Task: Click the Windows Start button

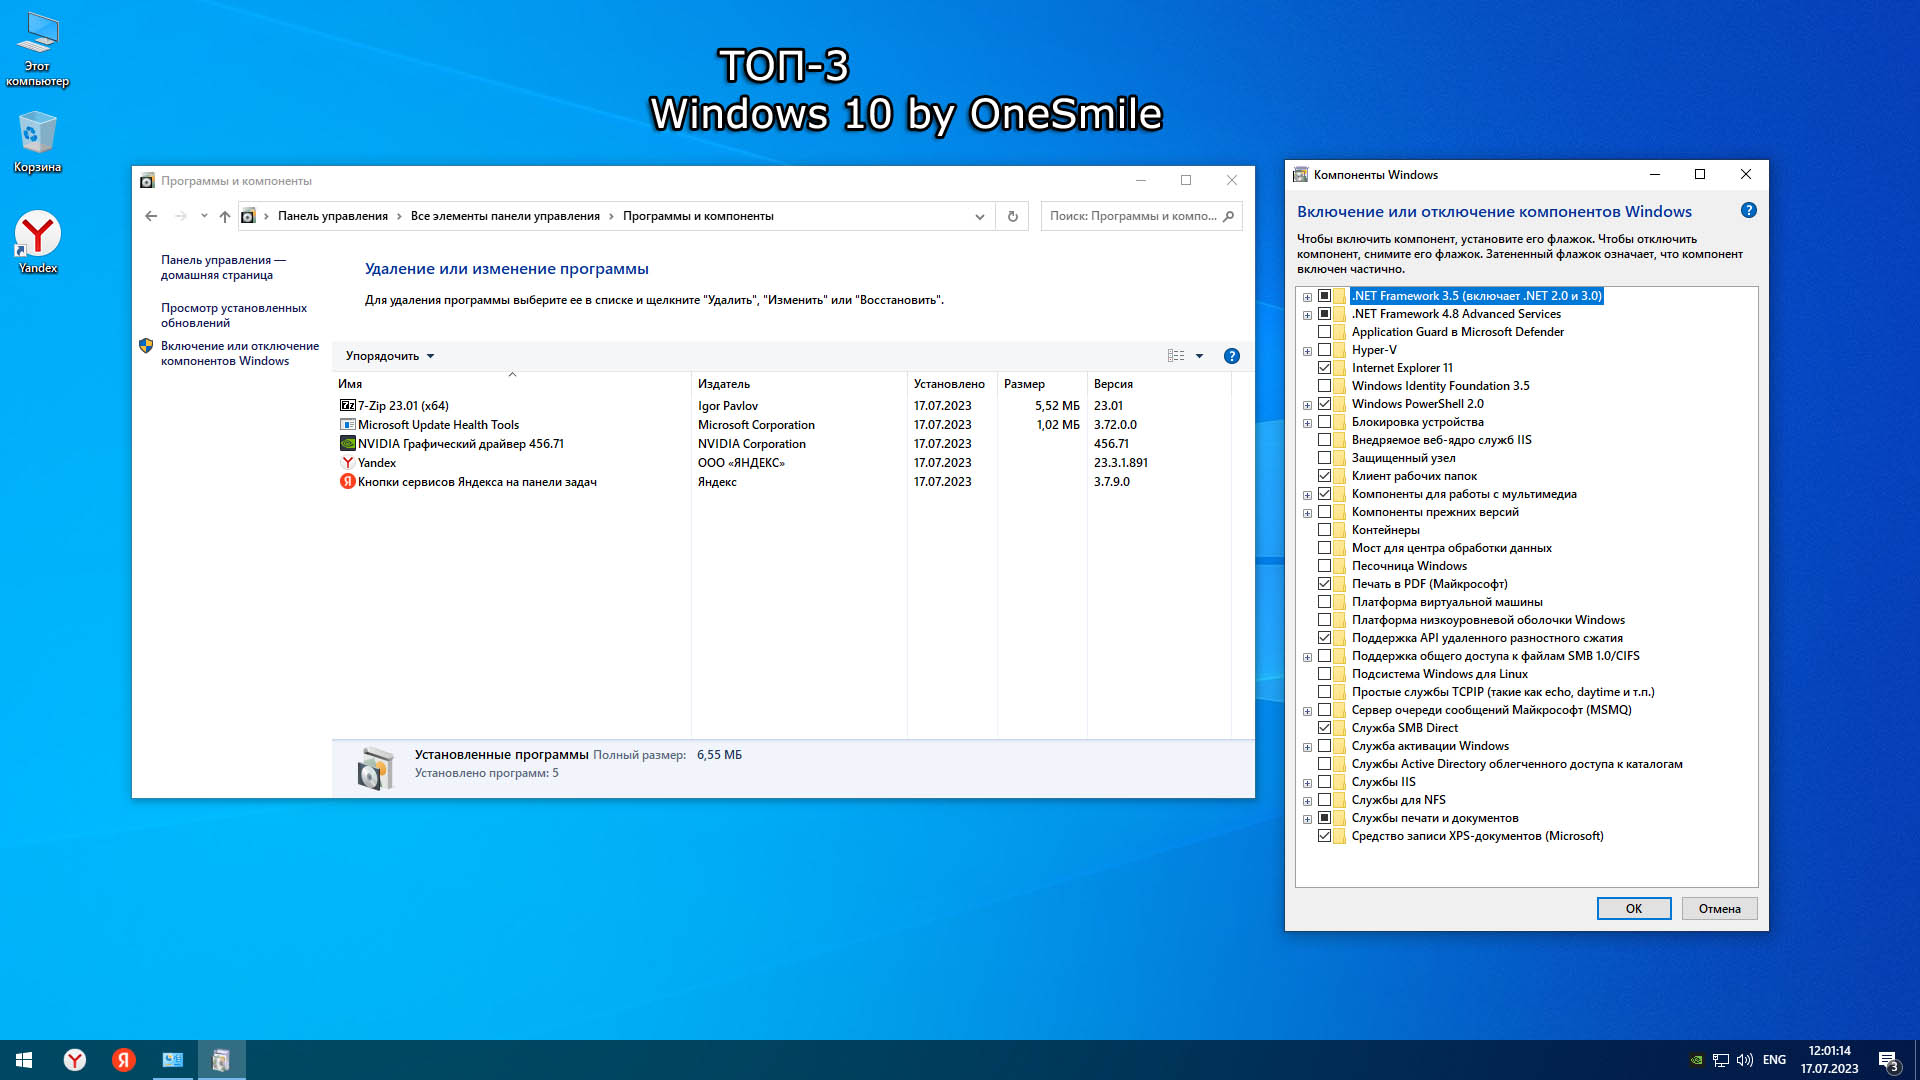Action: tap(24, 1060)
